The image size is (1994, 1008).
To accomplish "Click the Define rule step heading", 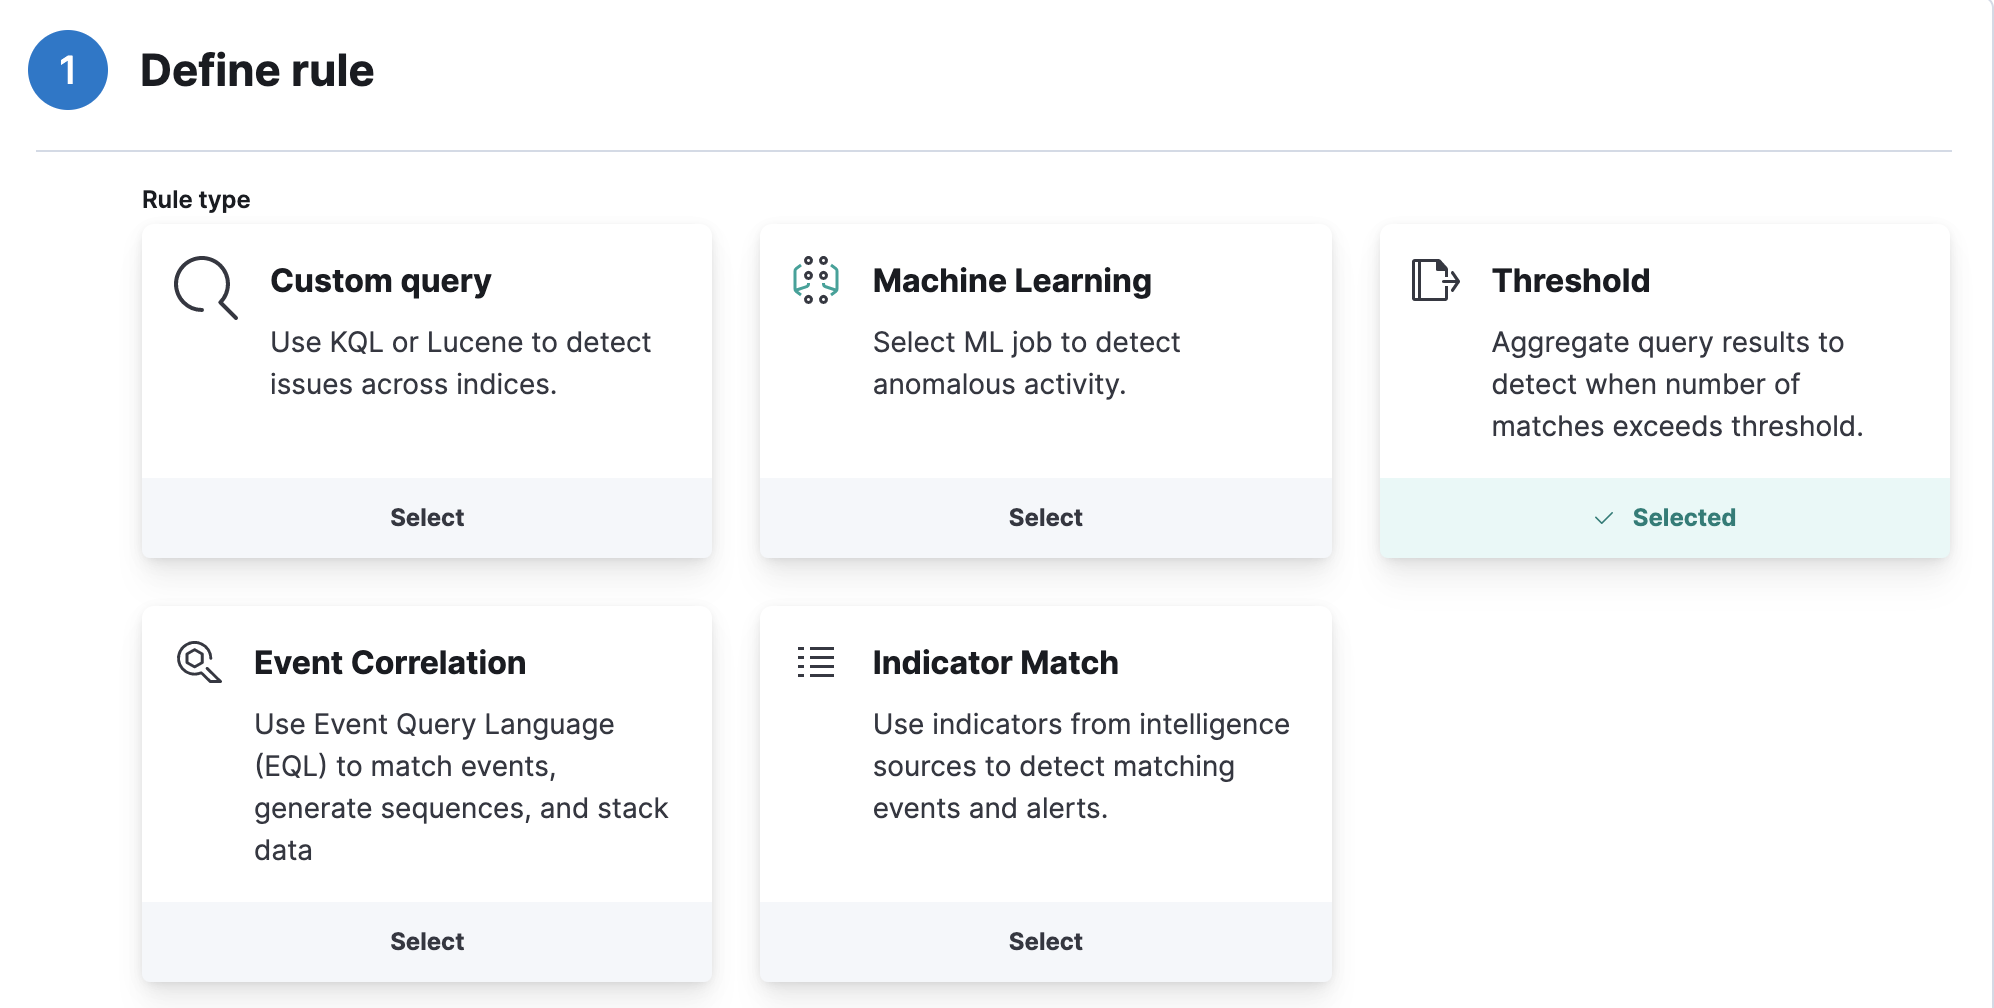I will click(x=257, y=71).
